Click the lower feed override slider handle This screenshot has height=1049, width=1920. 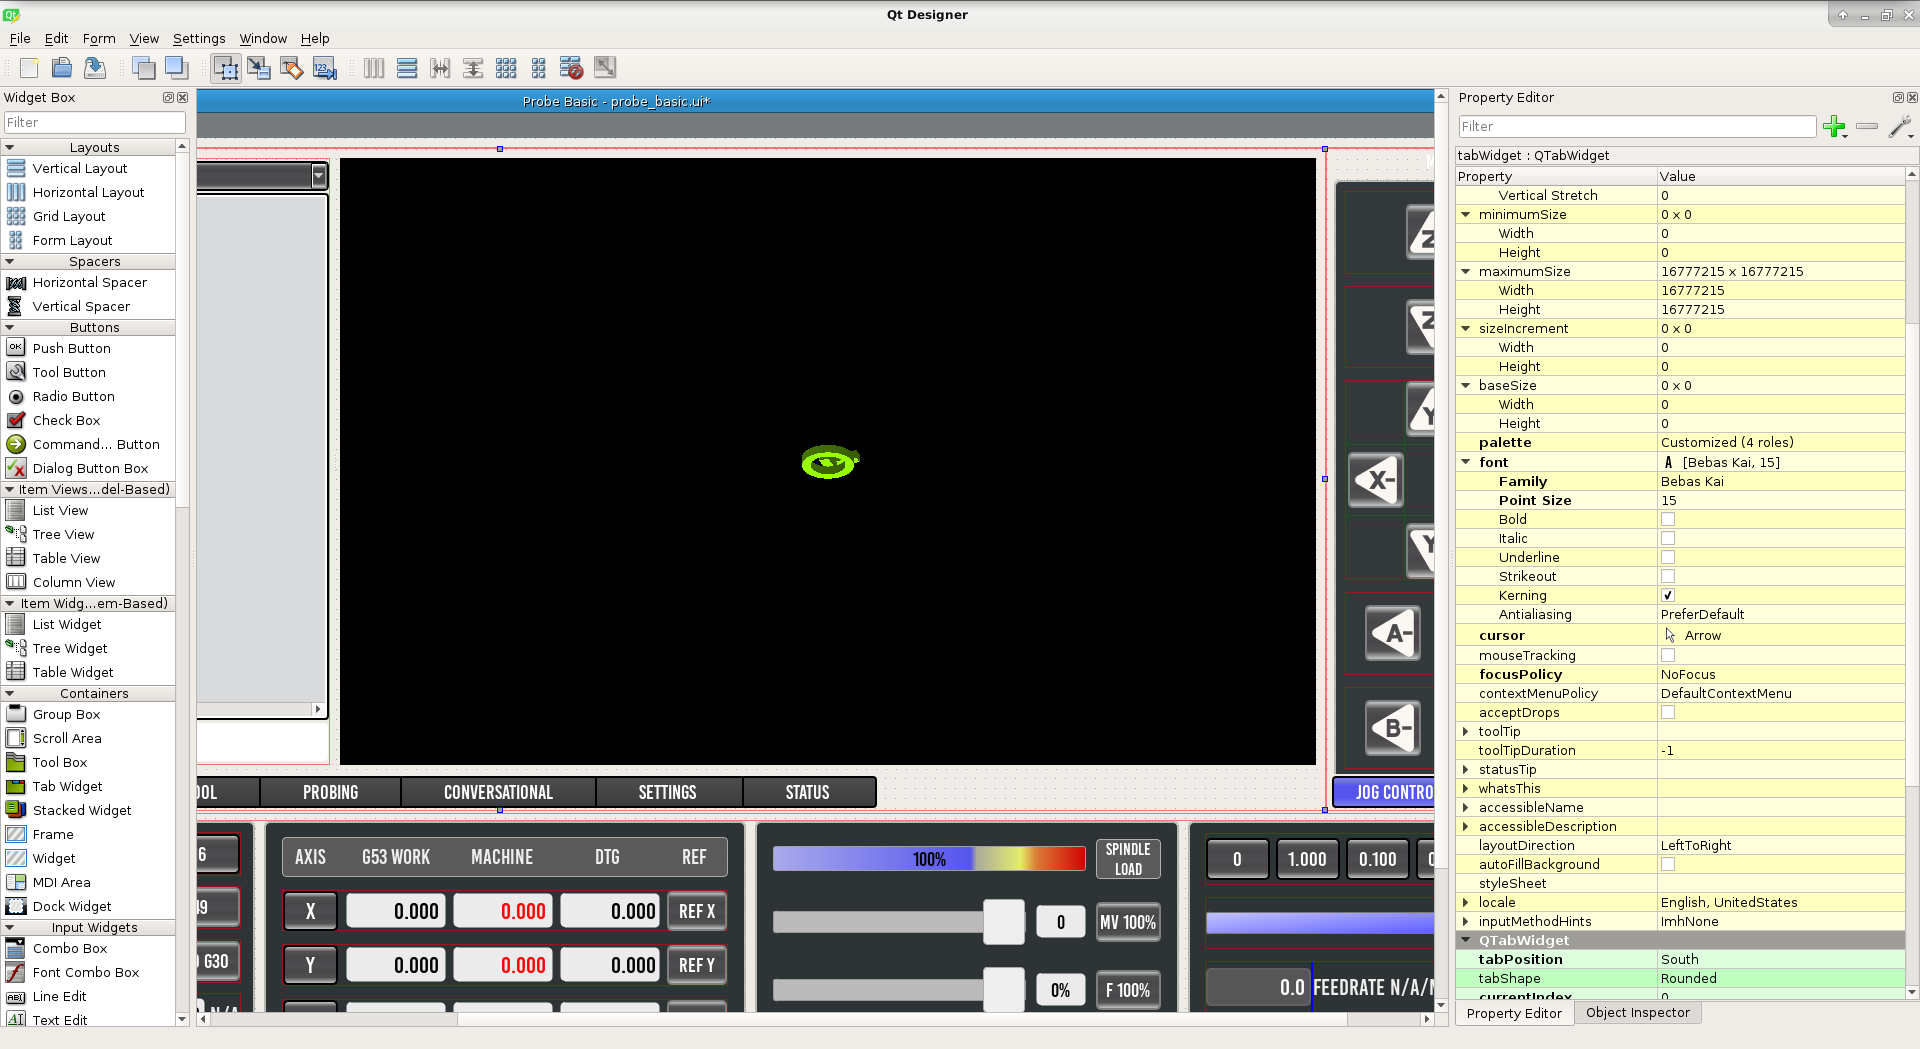1003,989
